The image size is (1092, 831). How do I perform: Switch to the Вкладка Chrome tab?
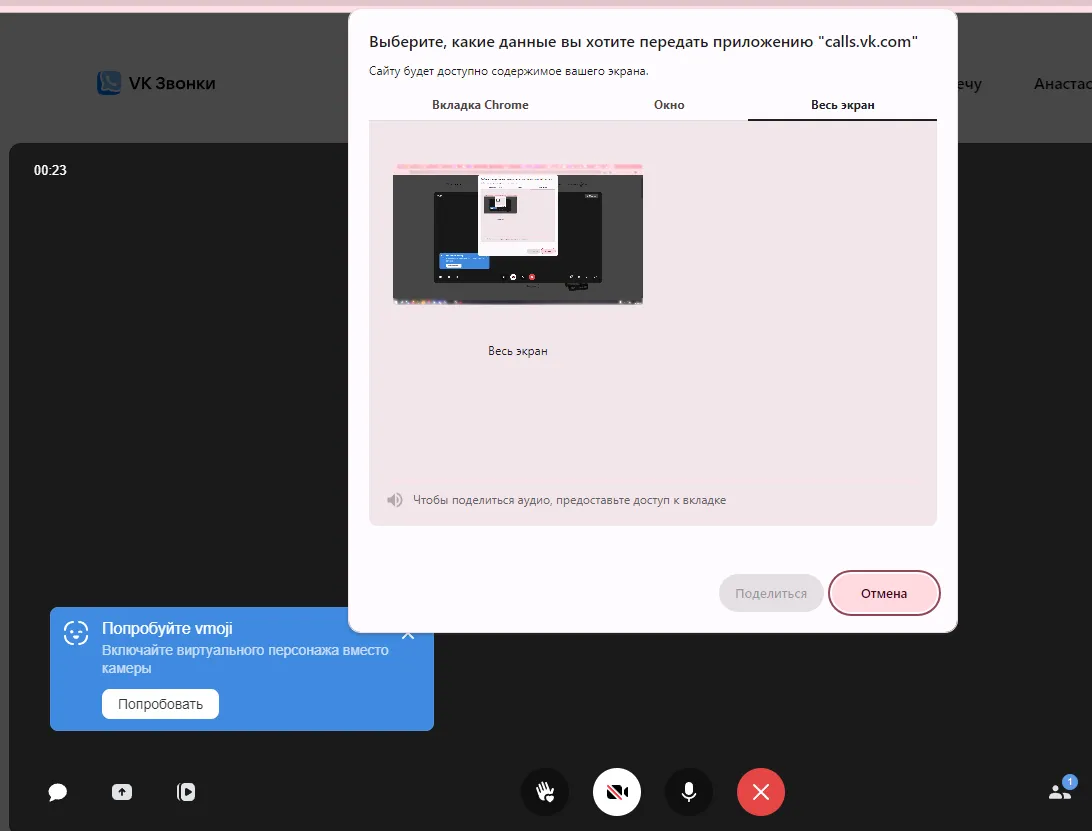[480, 104]
